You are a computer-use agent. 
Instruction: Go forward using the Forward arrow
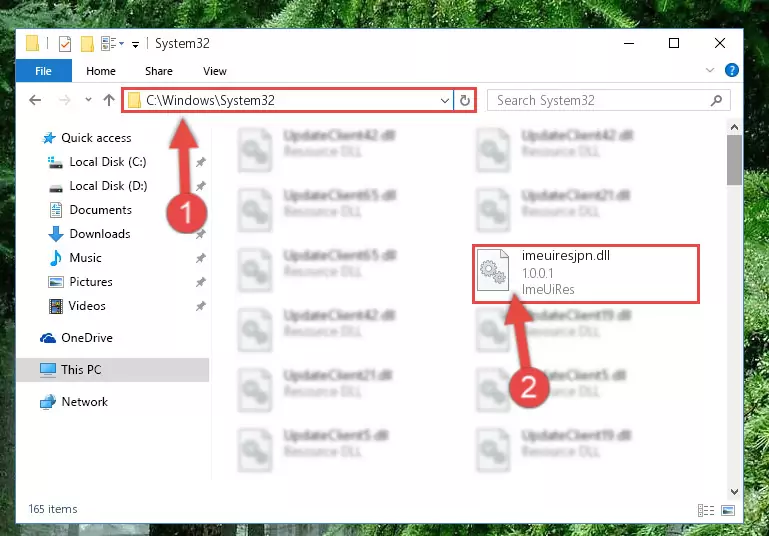(64, 100)
